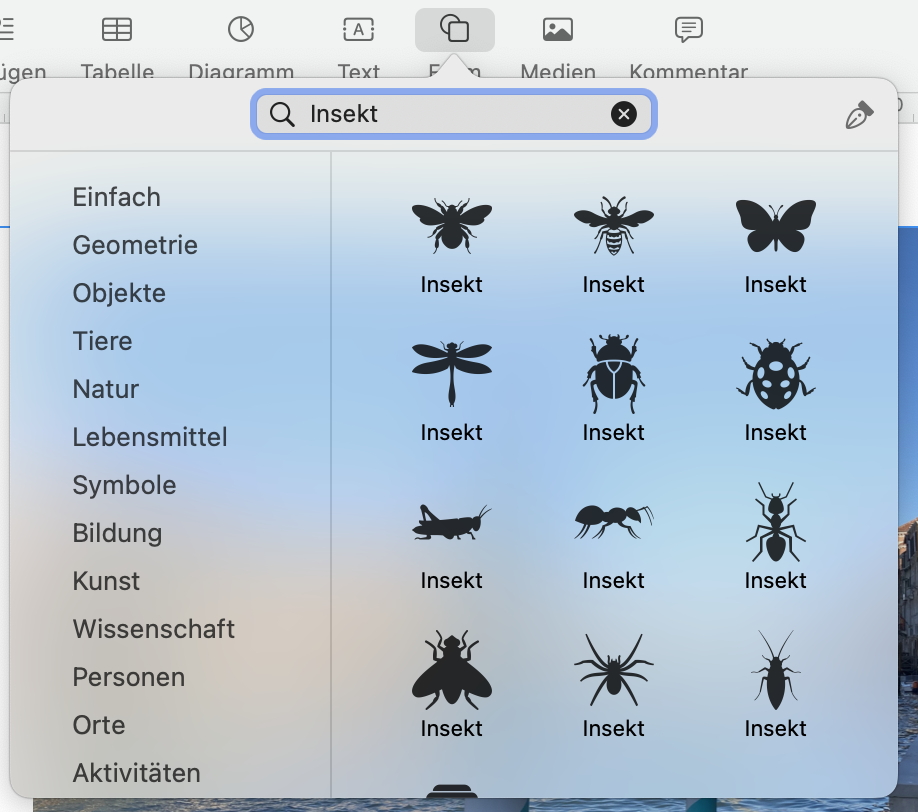Select the Kunst category
This screenshot has width=918, height=812.
pos(106,581)
